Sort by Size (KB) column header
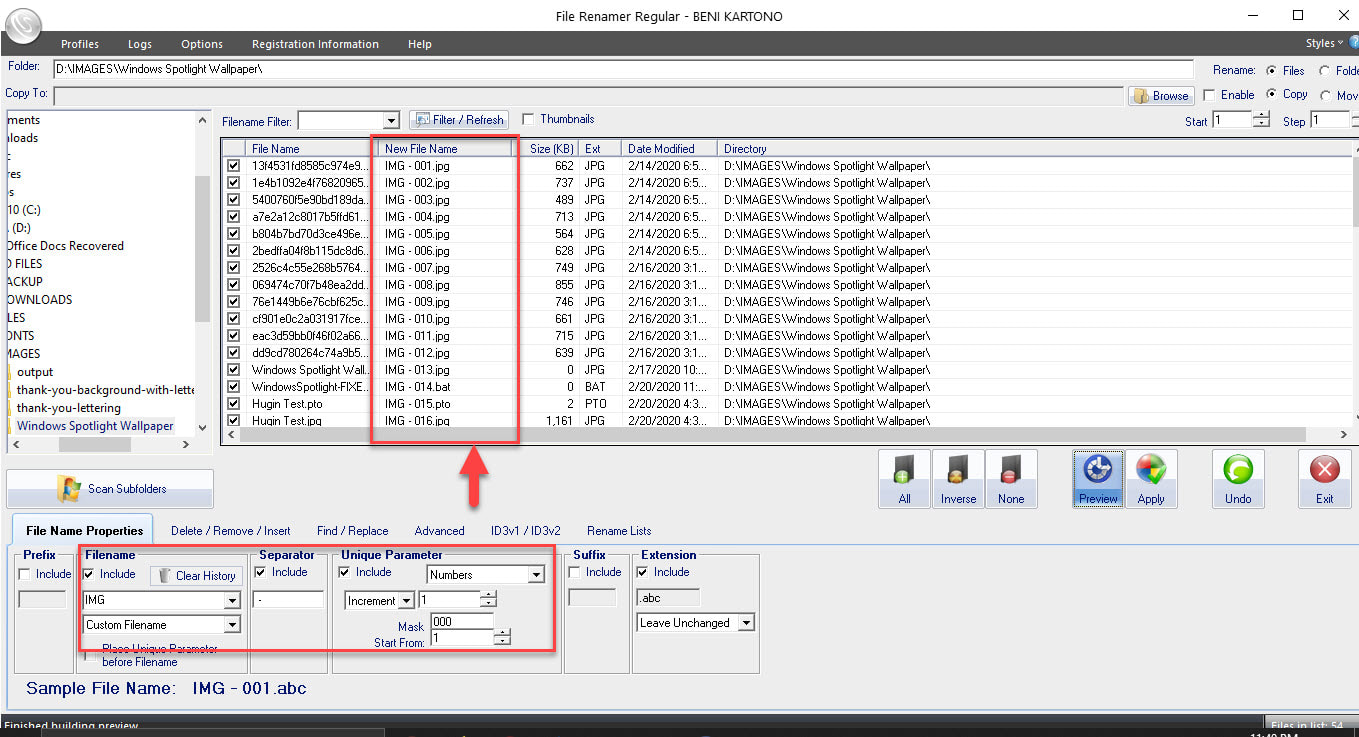The width and height of the screenshot is (1359, 737). click(550, 149)
